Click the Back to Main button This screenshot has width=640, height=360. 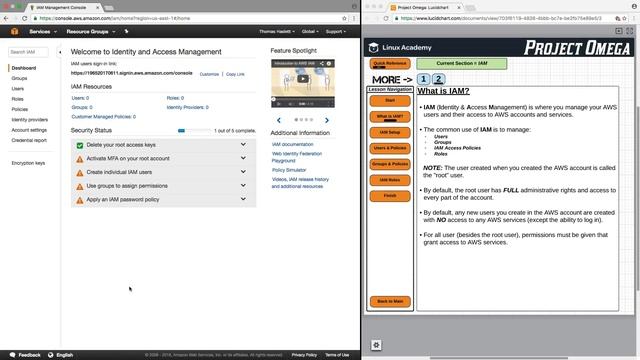[390, 301]
